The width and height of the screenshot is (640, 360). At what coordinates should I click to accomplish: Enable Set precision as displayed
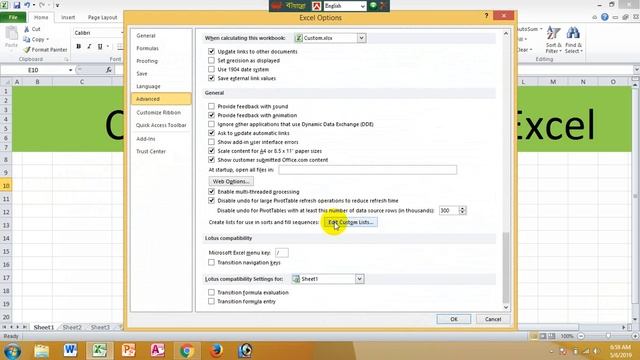point(211,60)
